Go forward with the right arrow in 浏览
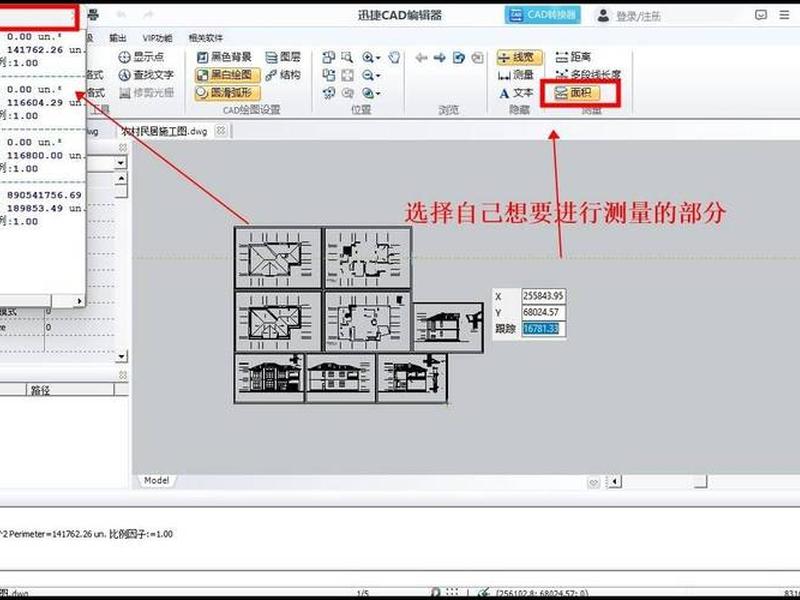This screenshot has width=800, height=600. coord(439,57)
